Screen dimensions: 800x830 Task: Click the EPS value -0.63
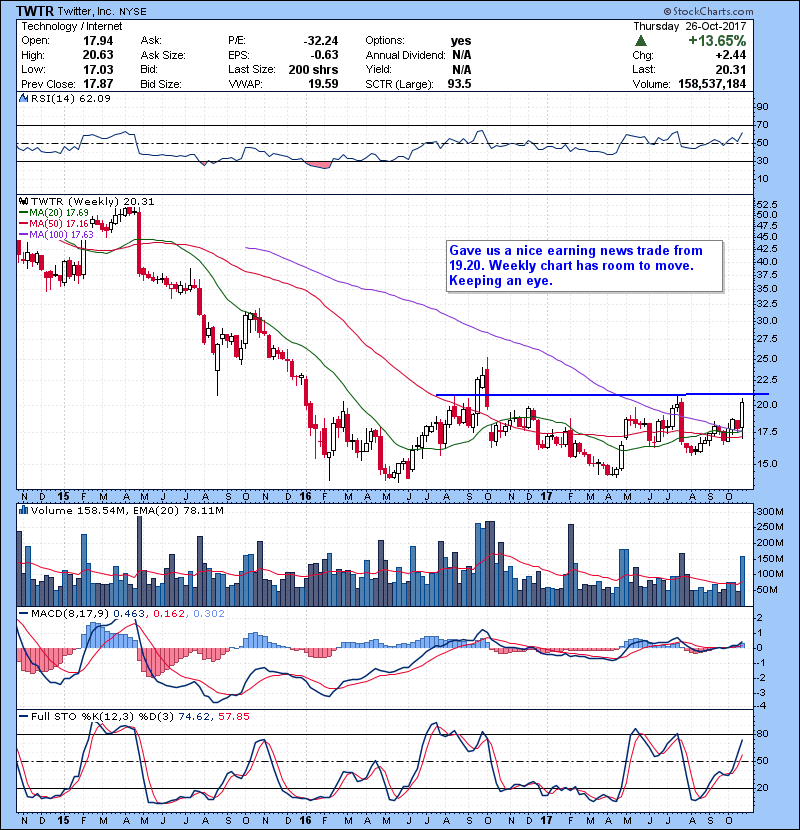[x=323, y=55]
